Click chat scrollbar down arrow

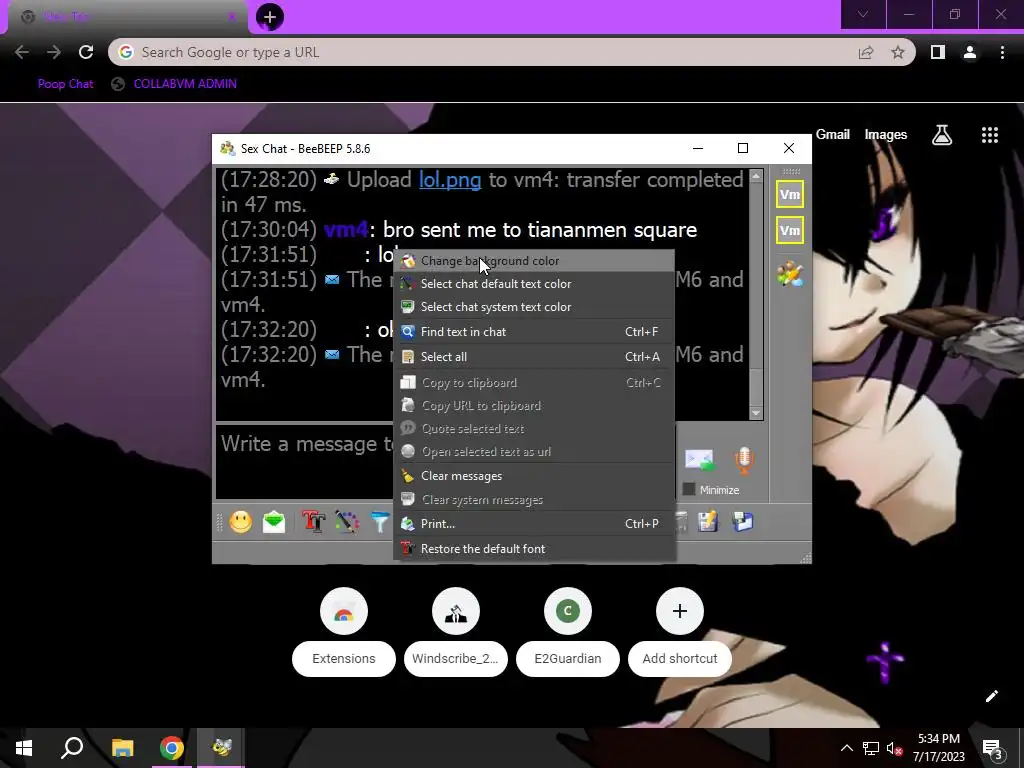tap(756, 413)
